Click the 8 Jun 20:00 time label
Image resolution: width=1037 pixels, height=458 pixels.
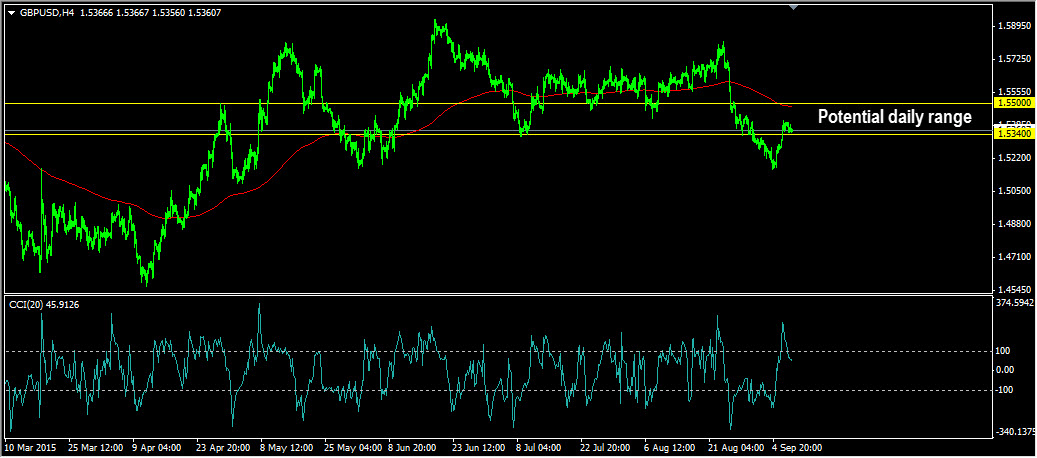pos(413,447)
